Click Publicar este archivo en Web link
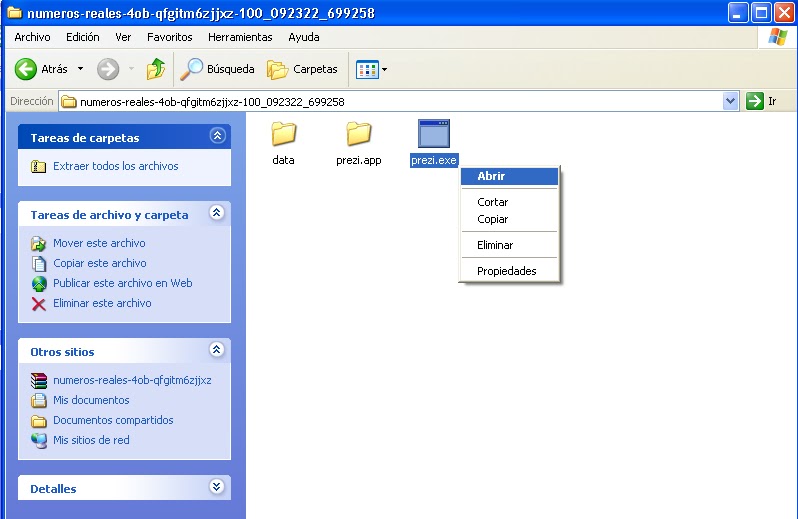 coord(123,283)
